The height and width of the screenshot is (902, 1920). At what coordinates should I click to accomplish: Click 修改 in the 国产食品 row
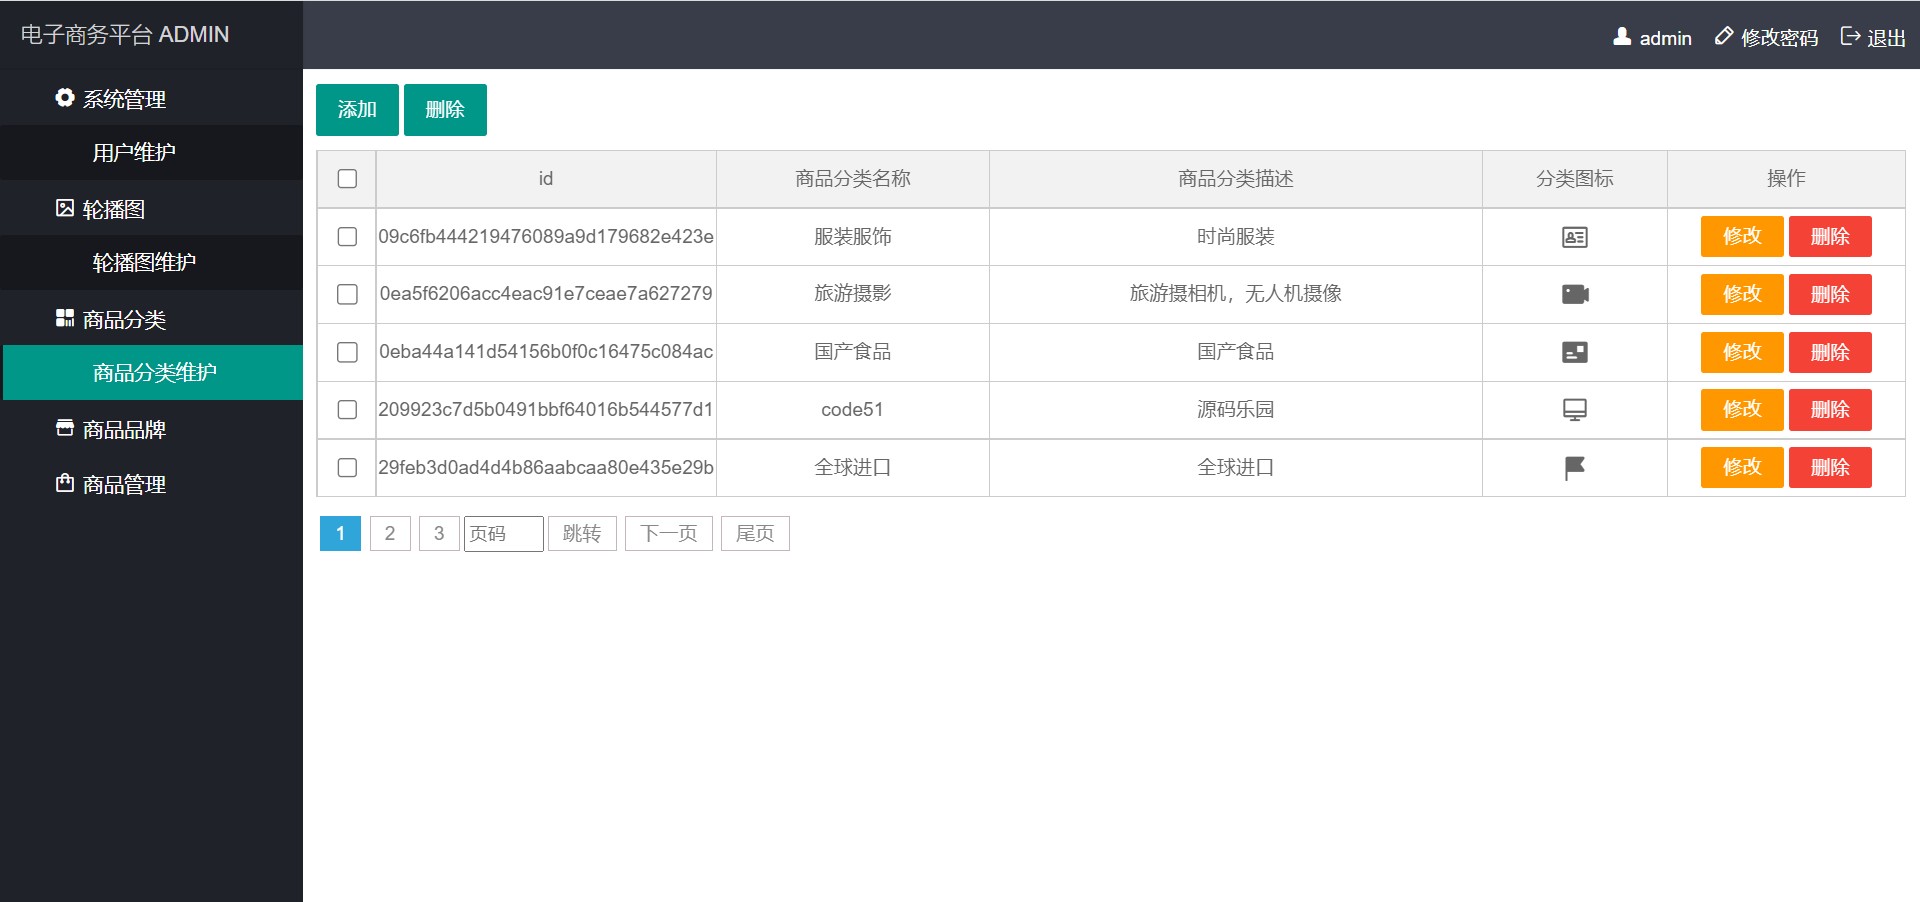tap(1742, 352)
